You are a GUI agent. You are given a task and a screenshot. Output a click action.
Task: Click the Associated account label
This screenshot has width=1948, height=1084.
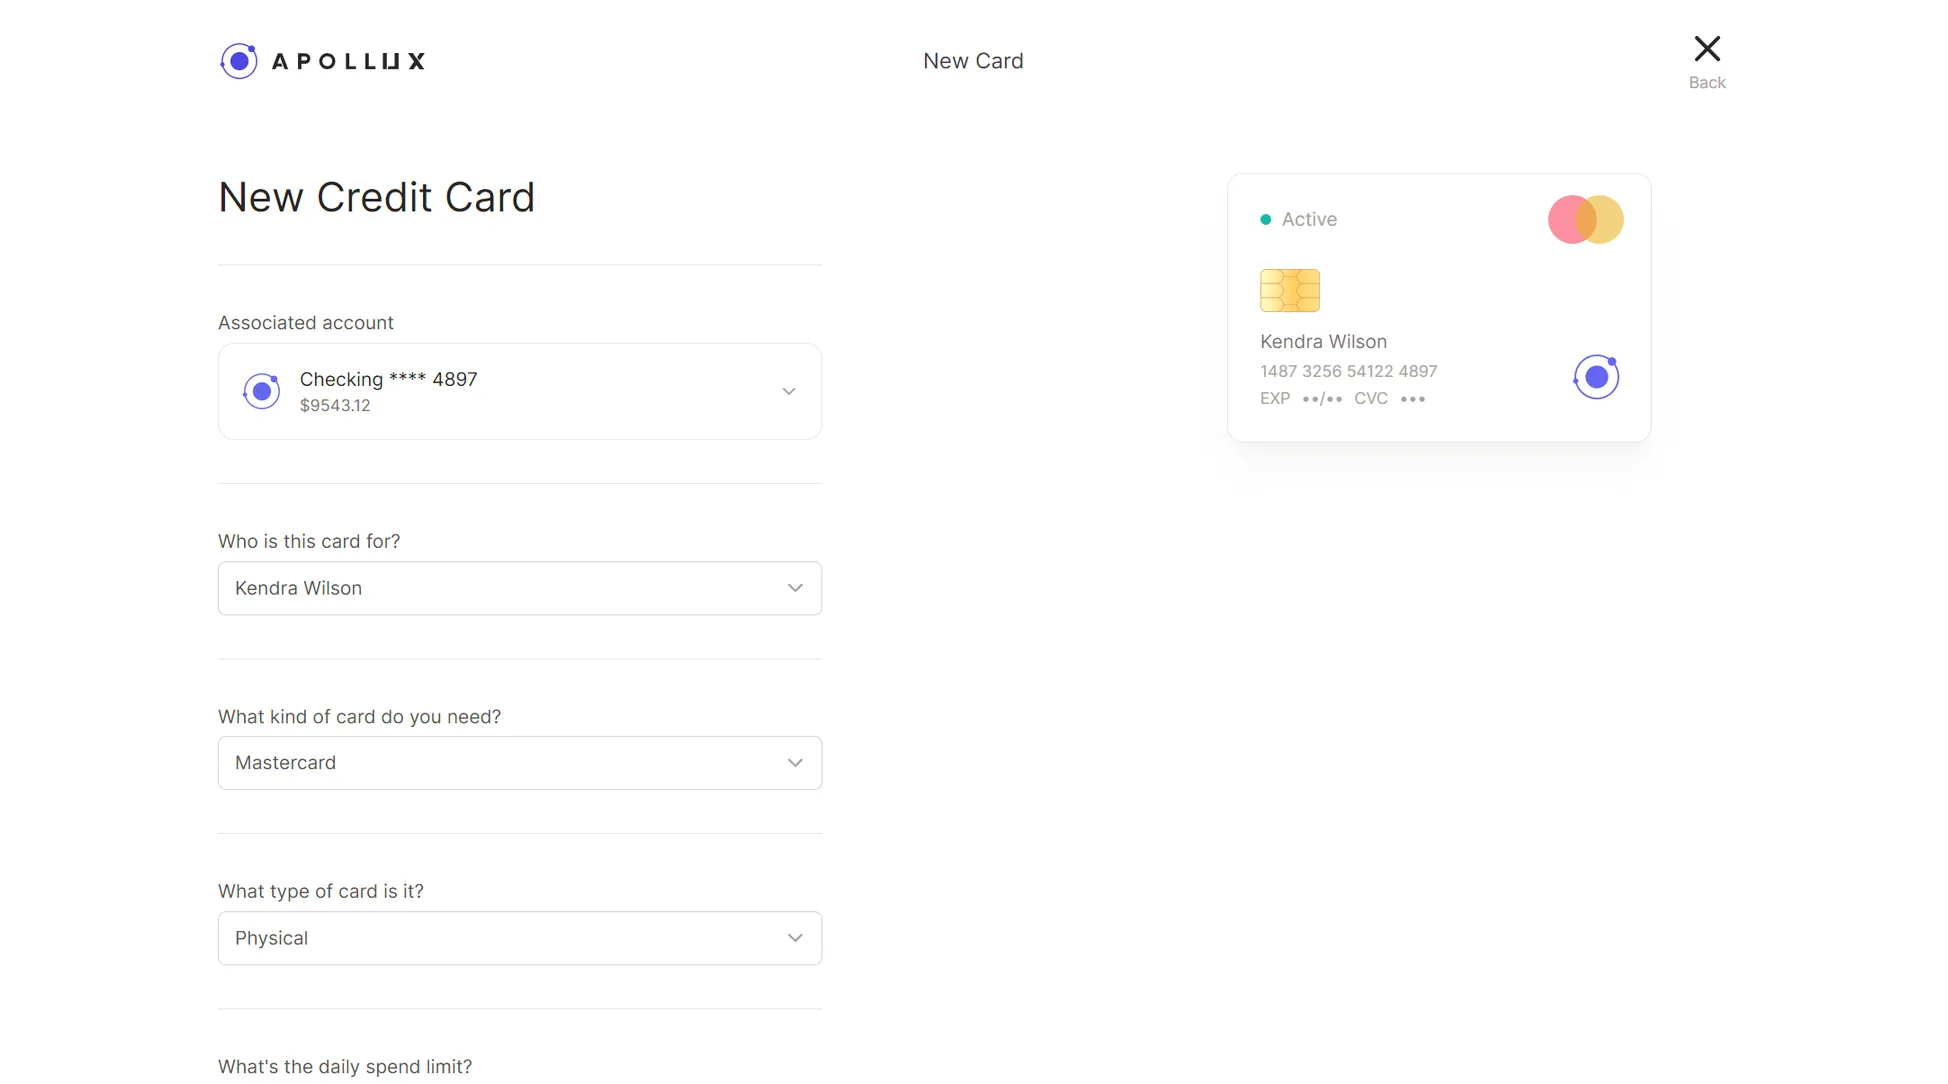tap(306, 323)
